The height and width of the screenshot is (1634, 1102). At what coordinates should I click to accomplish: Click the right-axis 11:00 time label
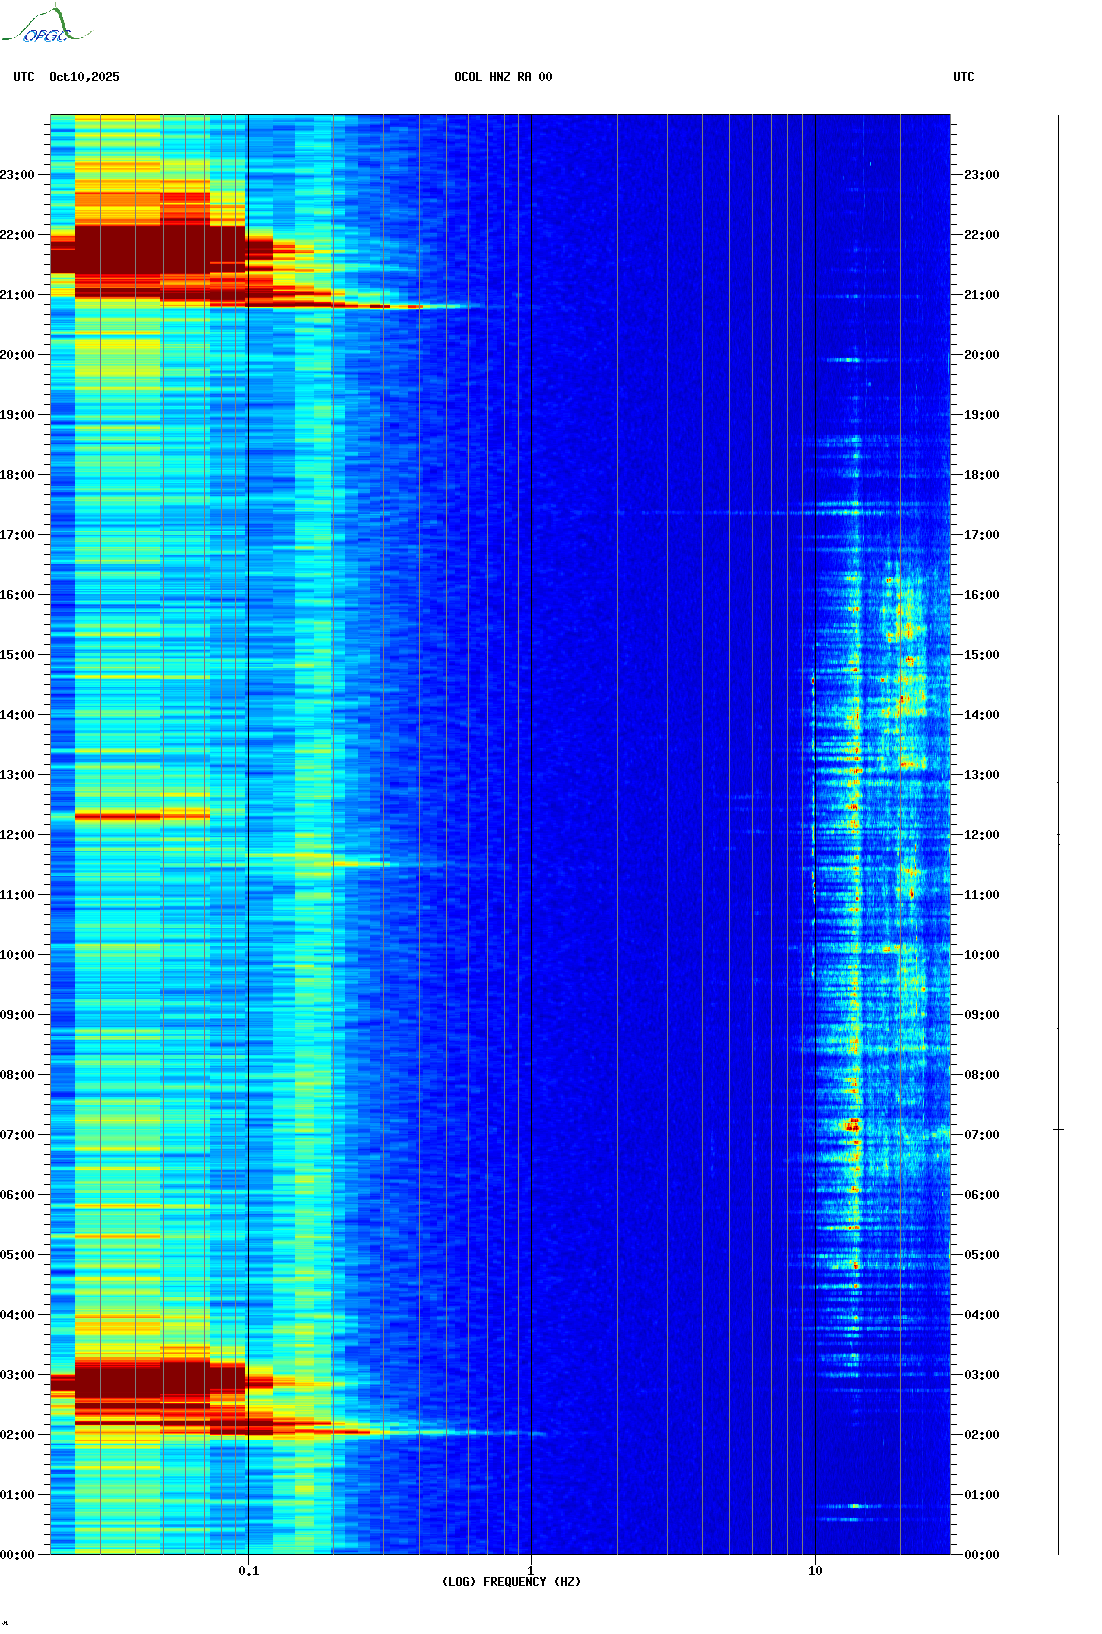[x=982, y=895]
